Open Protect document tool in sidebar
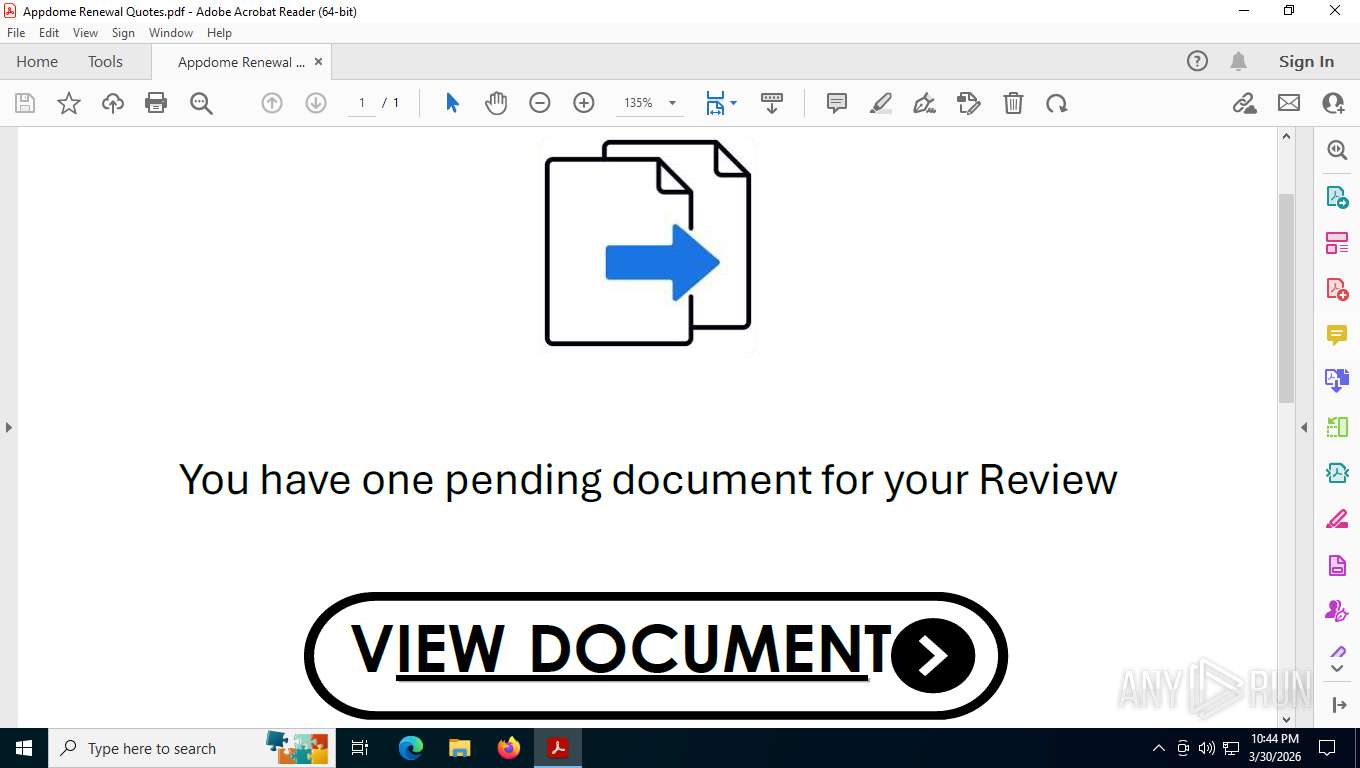This screenshot has height=768, width=1360. point(1337,565)
